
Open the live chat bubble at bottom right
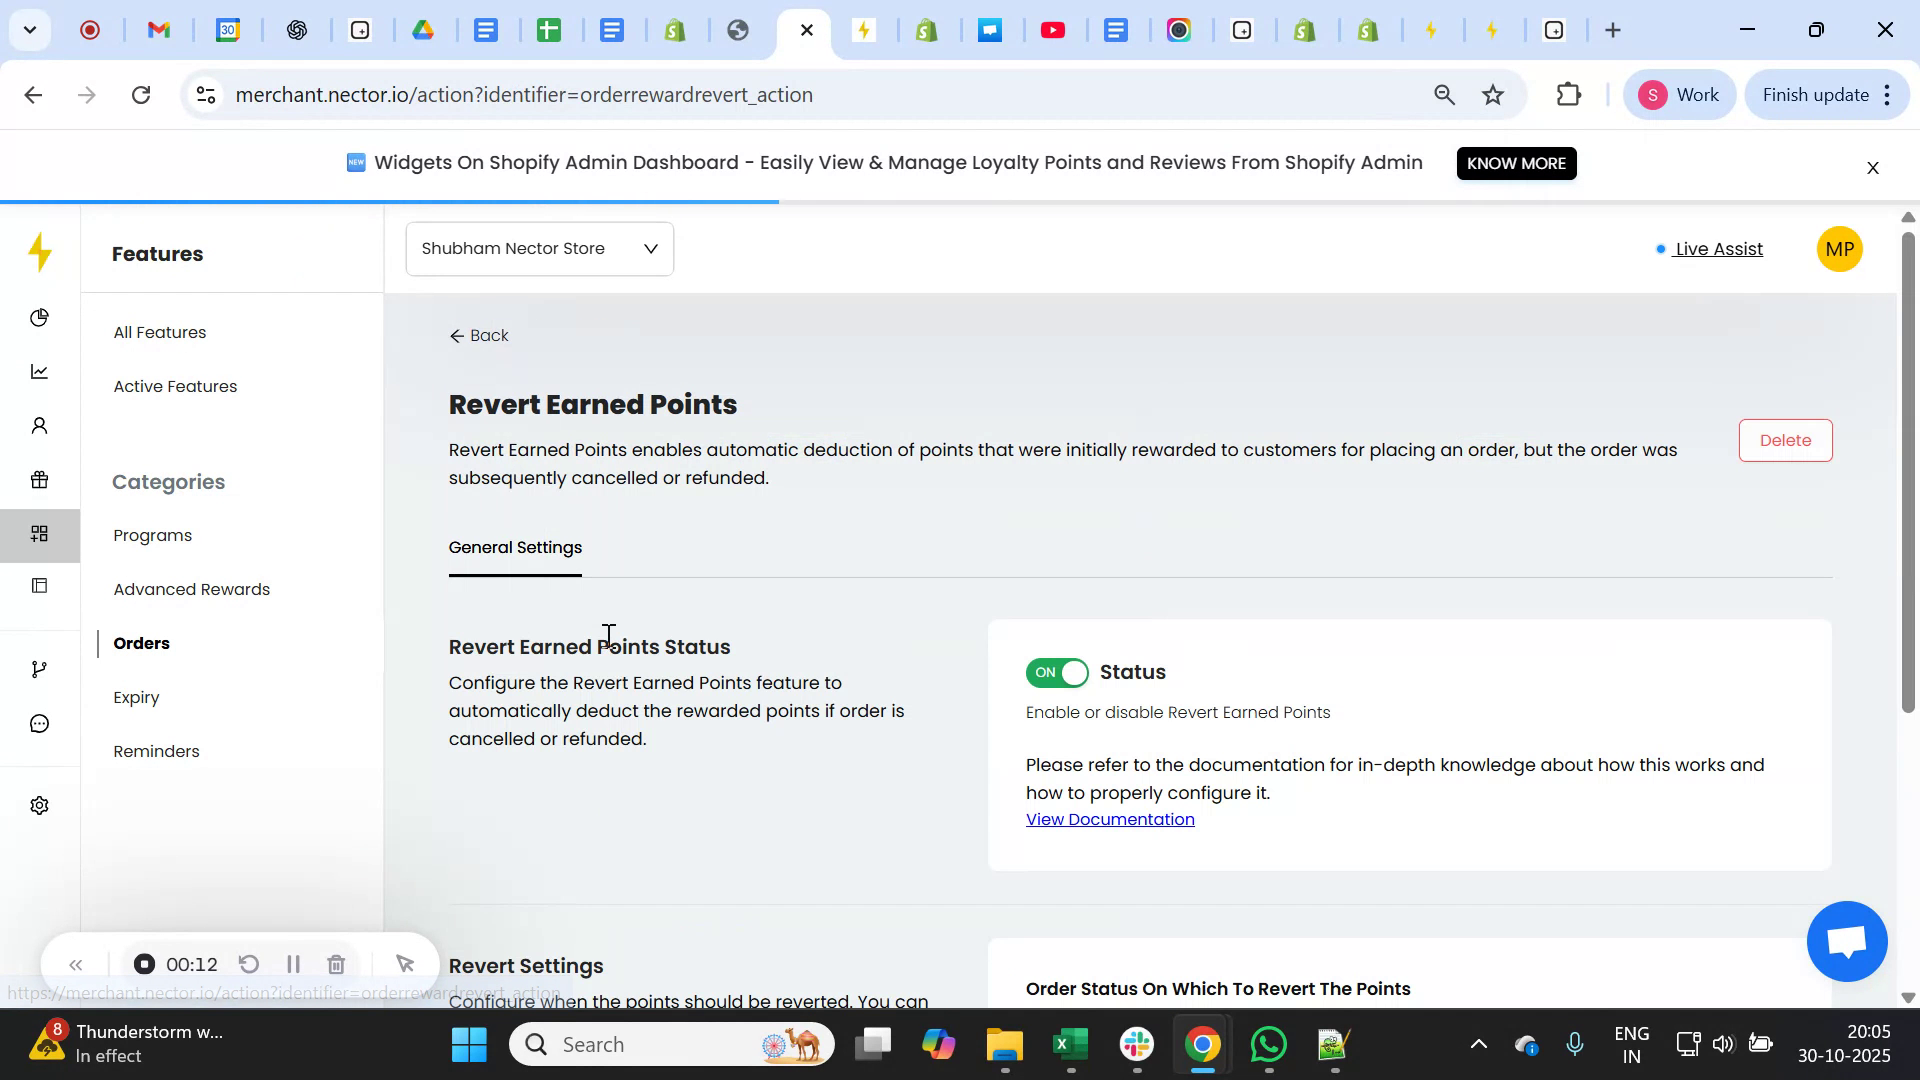(x=1845, y=941)
